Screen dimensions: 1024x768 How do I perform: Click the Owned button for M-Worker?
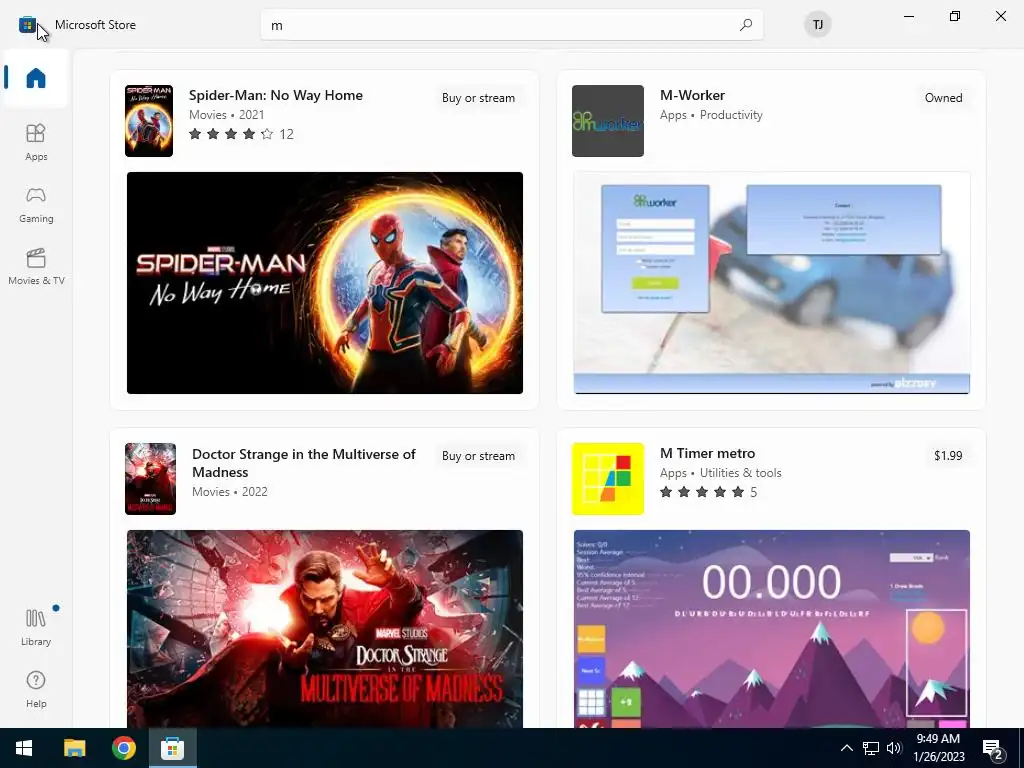pyautogui.click(x=943, y=98)
